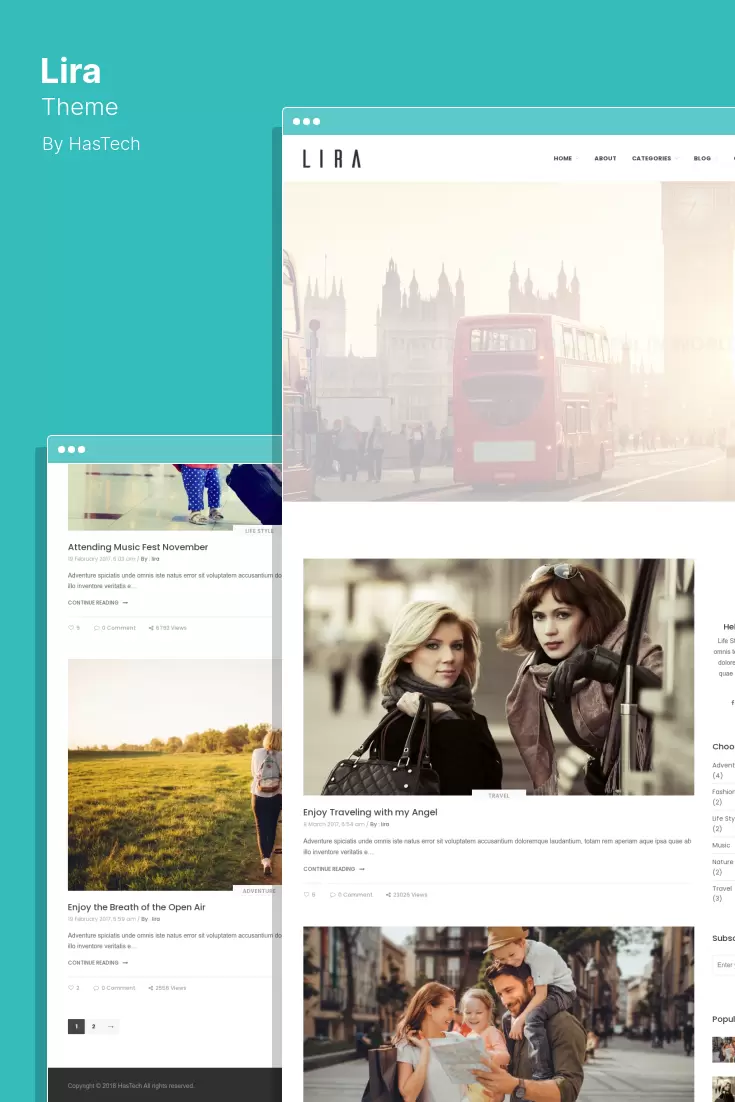The image size is (735, 1102).
Task: Click the author name lira under Attending Music Fest November
Action: [155, 559]
